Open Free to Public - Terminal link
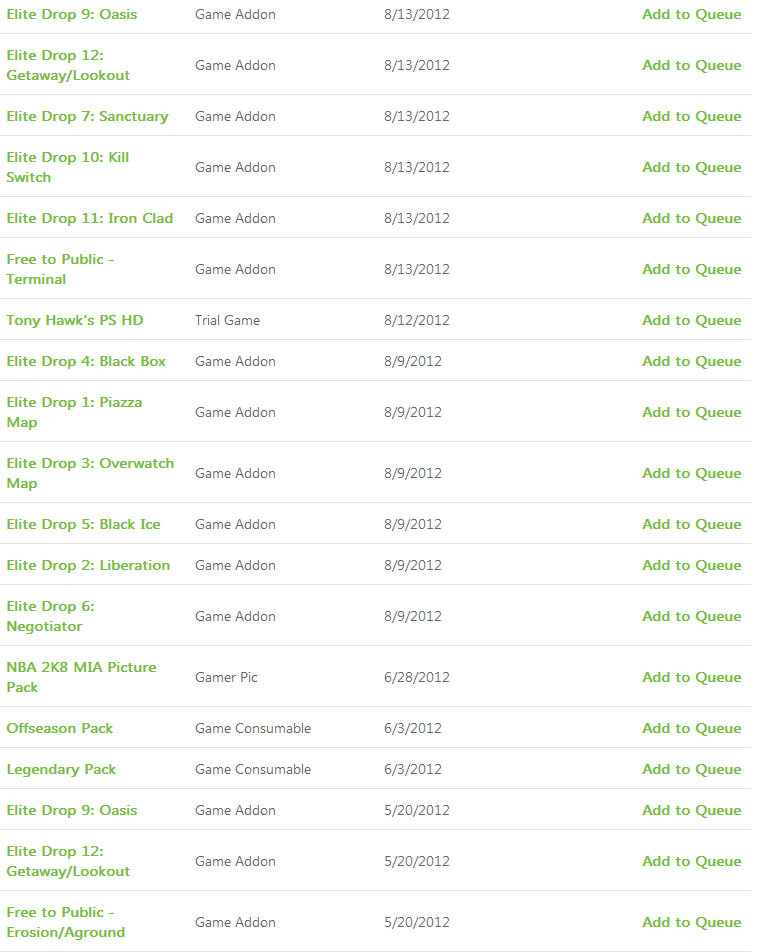This screenshot has width=763, height=952. pos(61,269)
